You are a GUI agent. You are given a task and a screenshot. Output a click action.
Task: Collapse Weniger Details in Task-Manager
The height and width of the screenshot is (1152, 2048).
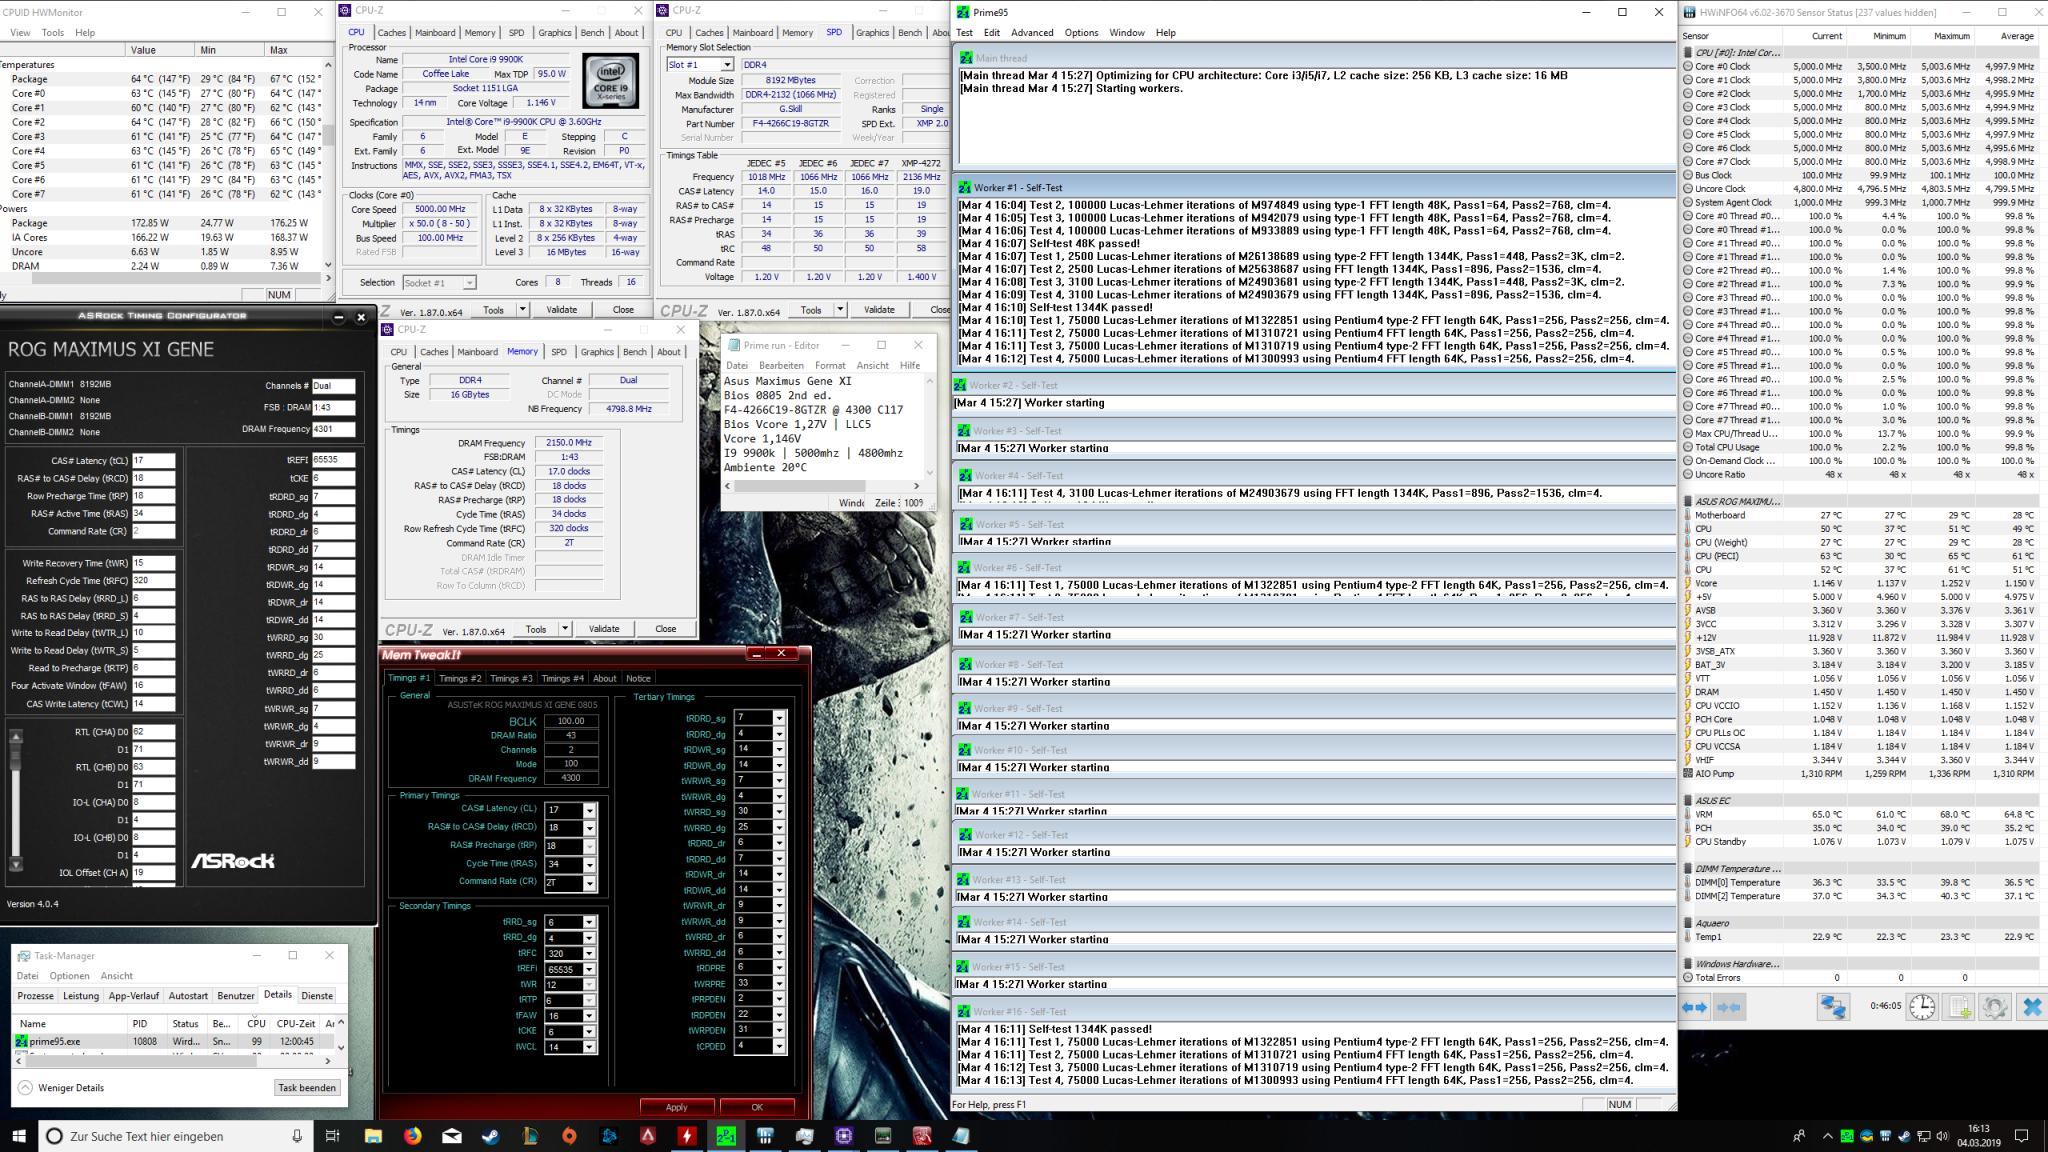(61, 1088)
